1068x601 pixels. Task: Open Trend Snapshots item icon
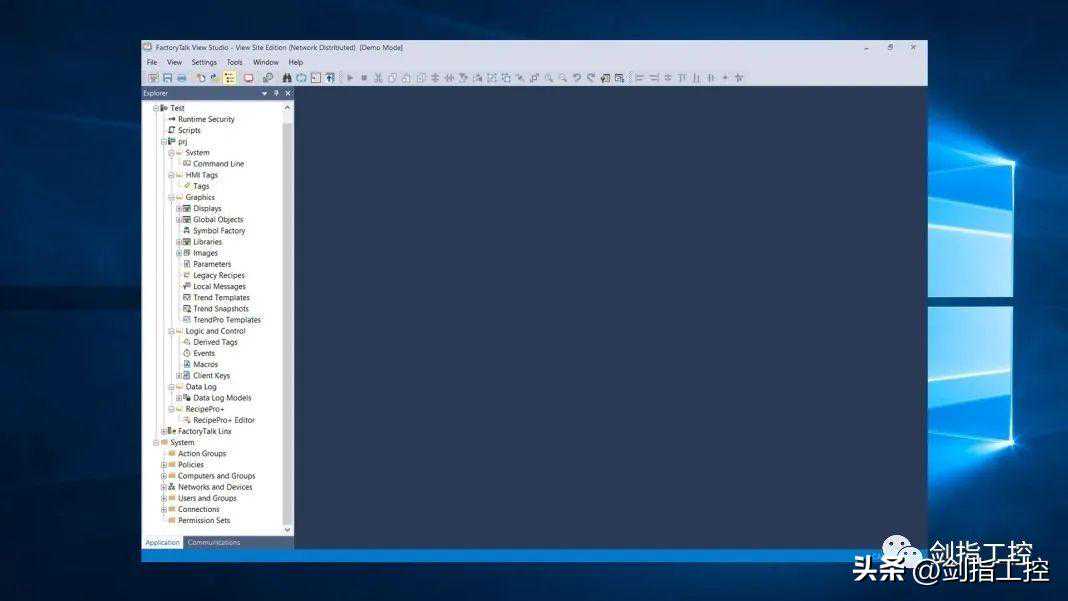tap(187, 309)
